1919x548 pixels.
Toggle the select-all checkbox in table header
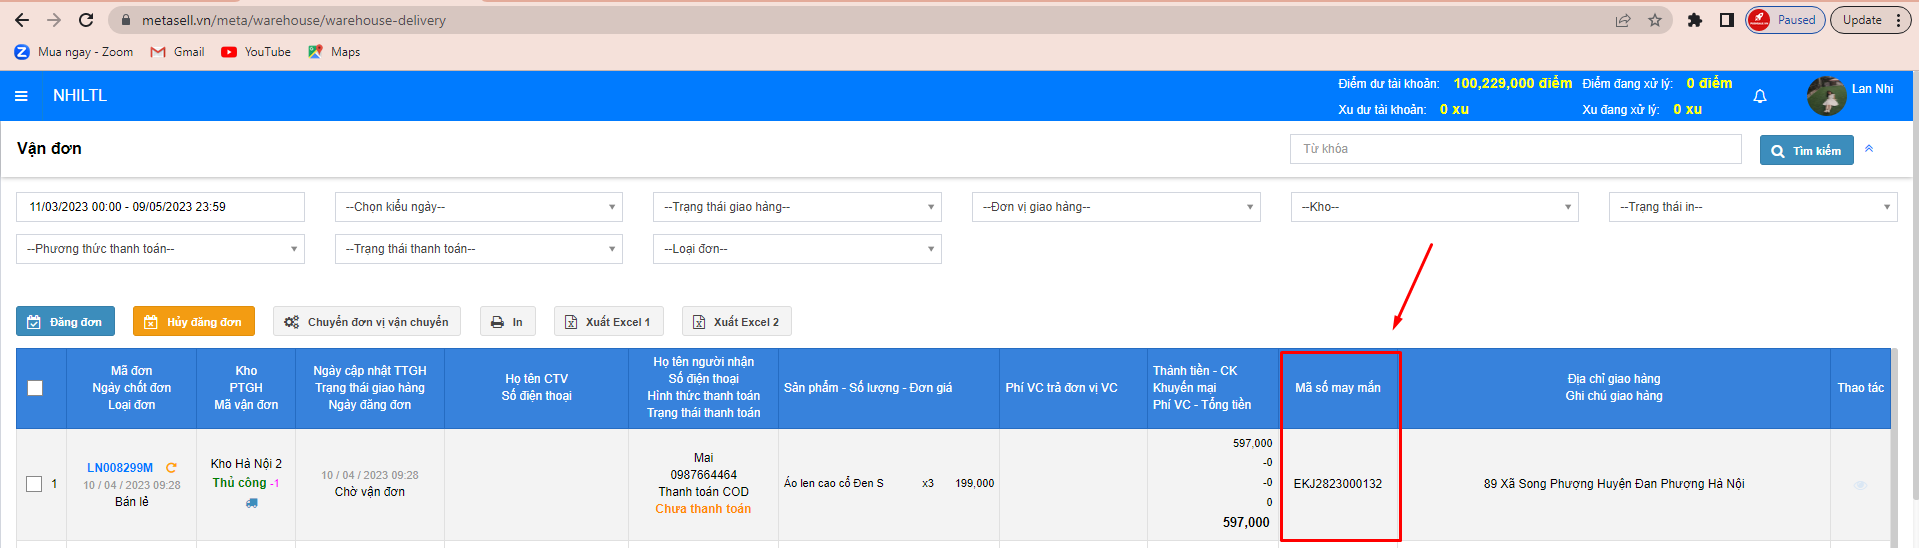(35, 388)
